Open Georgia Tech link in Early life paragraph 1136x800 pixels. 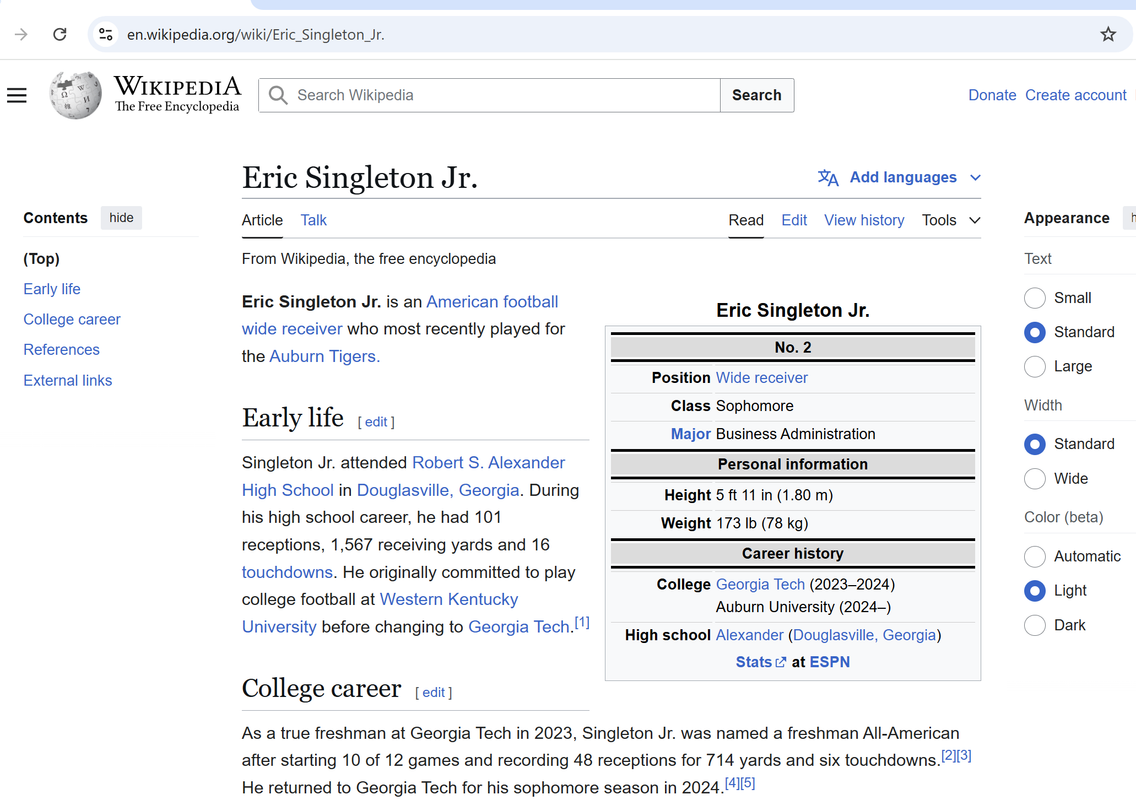click(x=519, y=627)
